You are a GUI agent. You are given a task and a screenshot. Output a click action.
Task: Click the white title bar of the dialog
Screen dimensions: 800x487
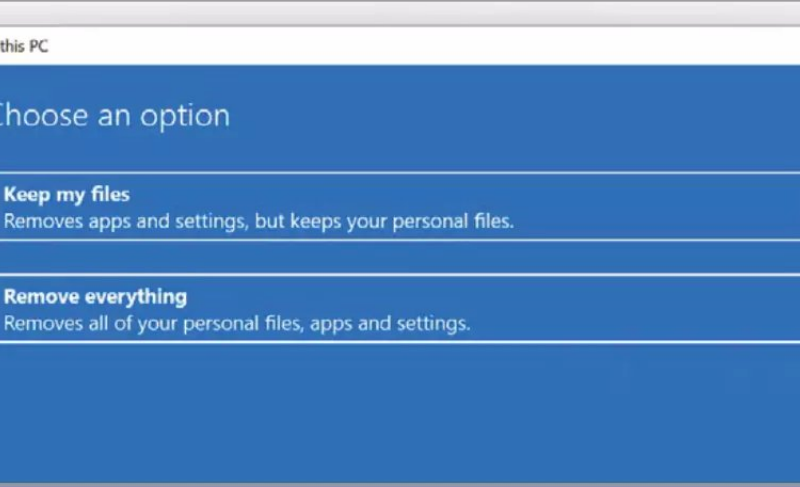400,46
